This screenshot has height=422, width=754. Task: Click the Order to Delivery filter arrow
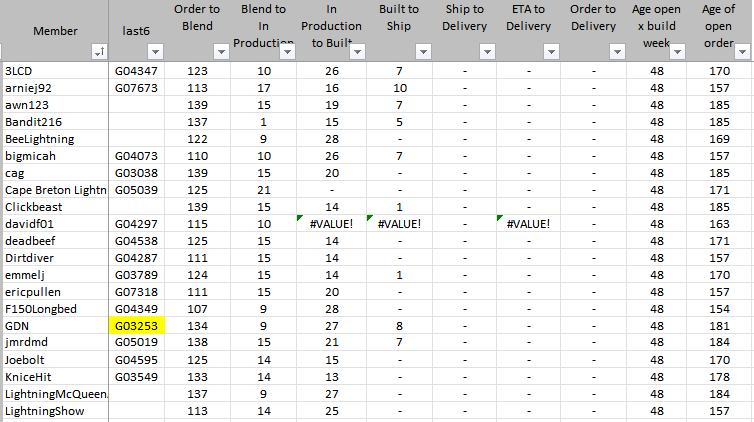point(616,52)
